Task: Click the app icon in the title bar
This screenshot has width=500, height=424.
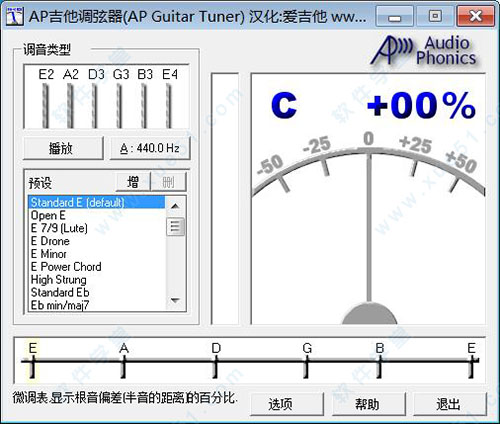Action: (x=15, y=15)
